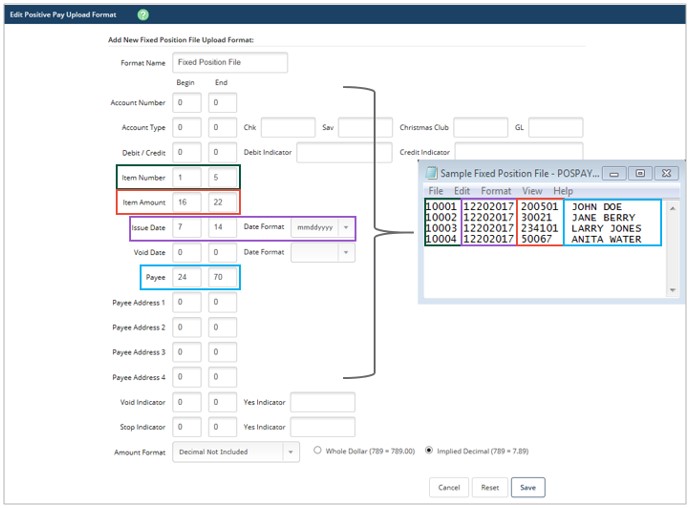Screen dimensions: 691x508
Task: Close the Sample Fixed Position File window
Action: pyautogui.click(x=666, y=174)
